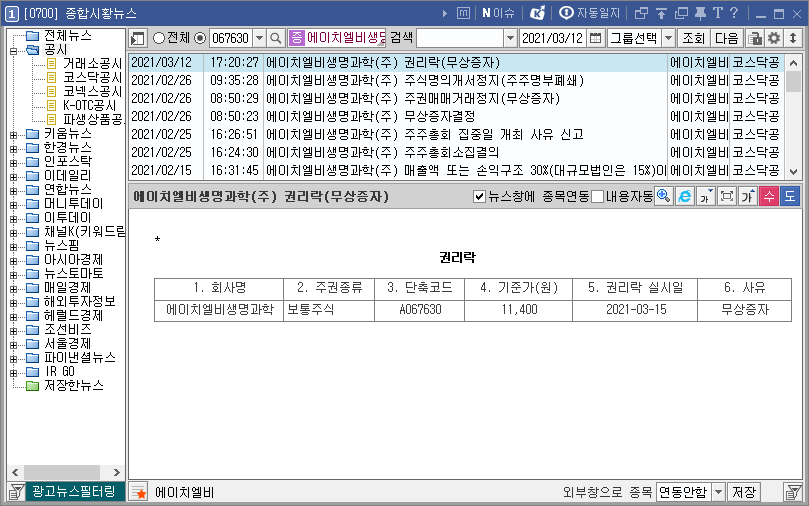Viewport: 809px width, 506px height.
Task: Open news row 주권매매거래정지(무상증자)
Action: [457, 98]
